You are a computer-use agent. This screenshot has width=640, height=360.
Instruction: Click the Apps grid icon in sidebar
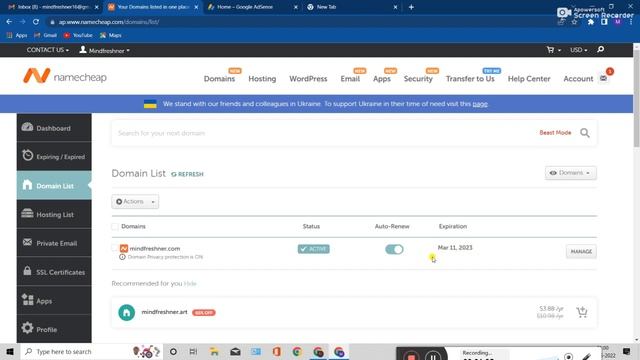27,300
